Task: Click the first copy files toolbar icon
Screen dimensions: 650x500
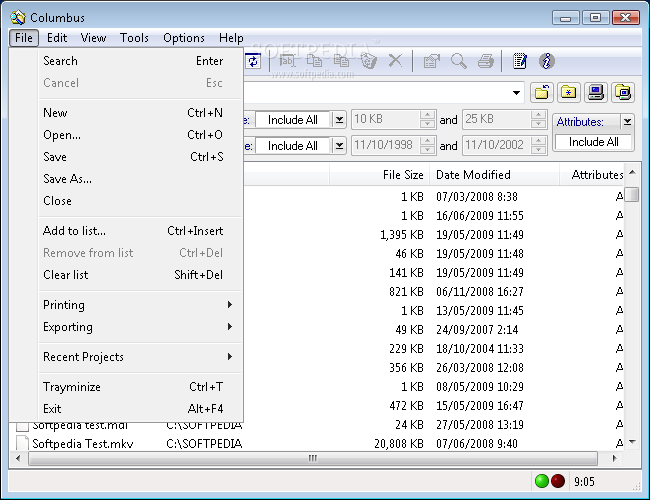Action: click(314, 61)
